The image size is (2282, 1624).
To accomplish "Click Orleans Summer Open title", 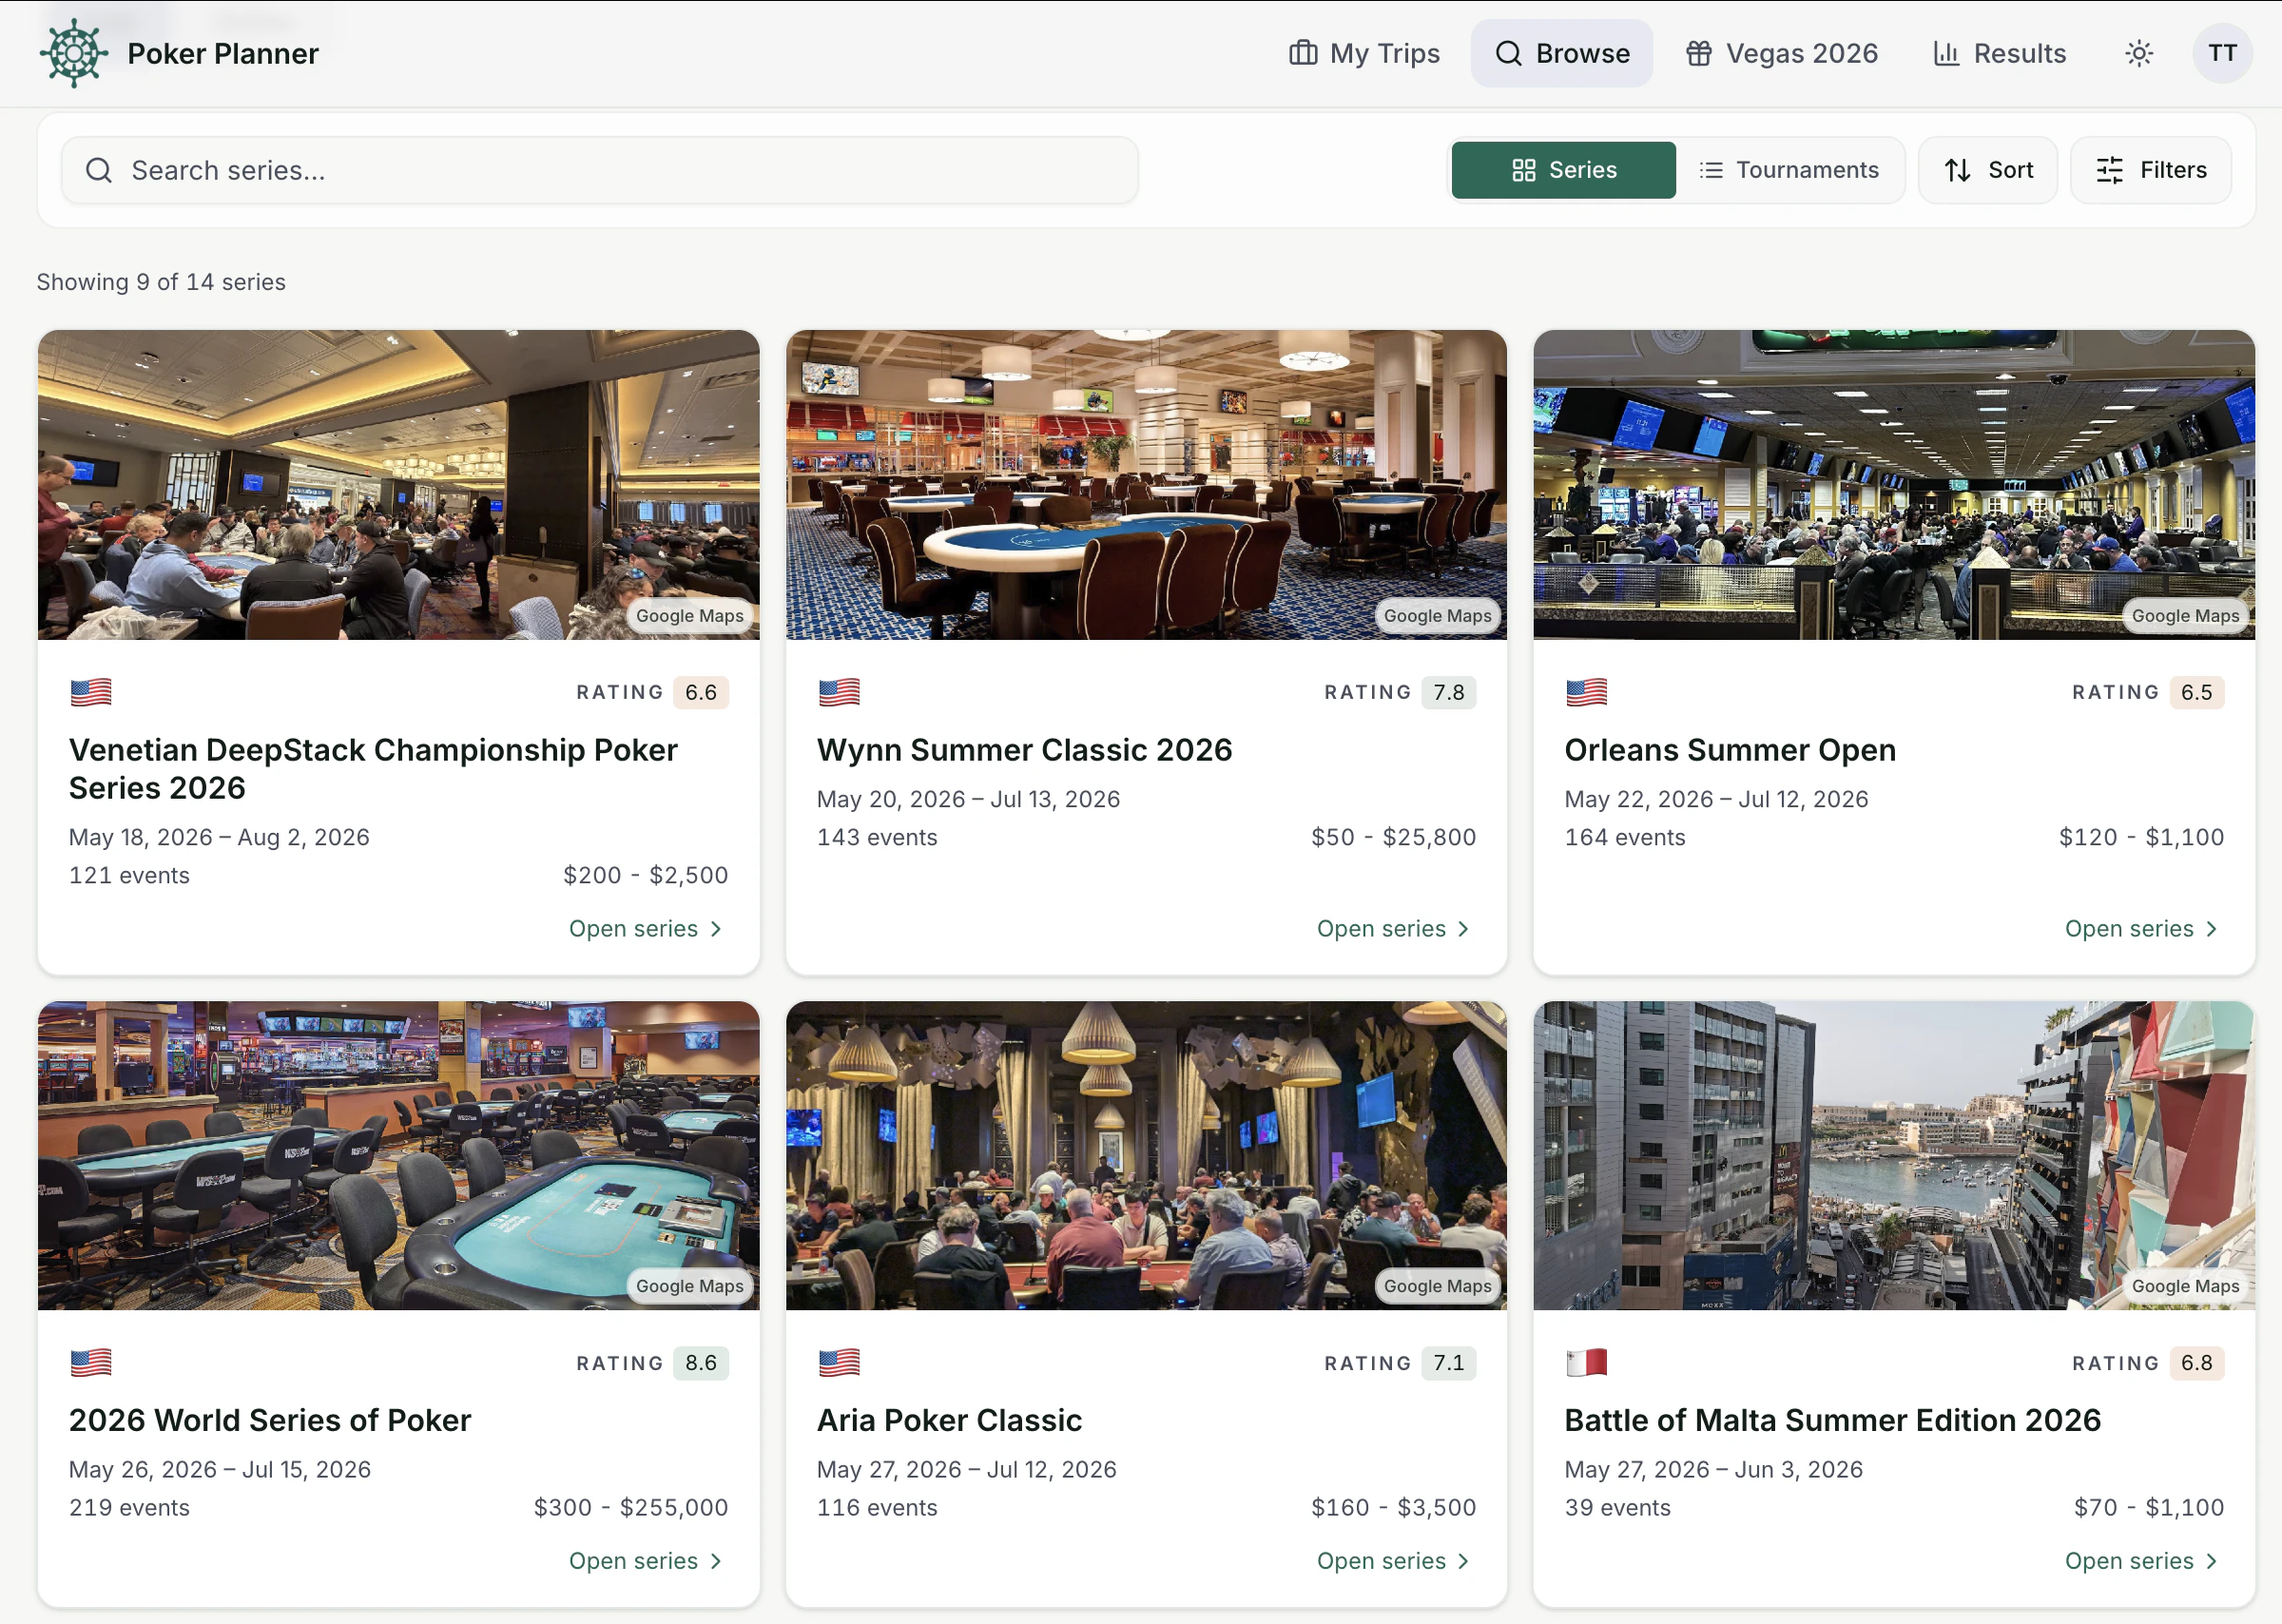I will 1729,750.
